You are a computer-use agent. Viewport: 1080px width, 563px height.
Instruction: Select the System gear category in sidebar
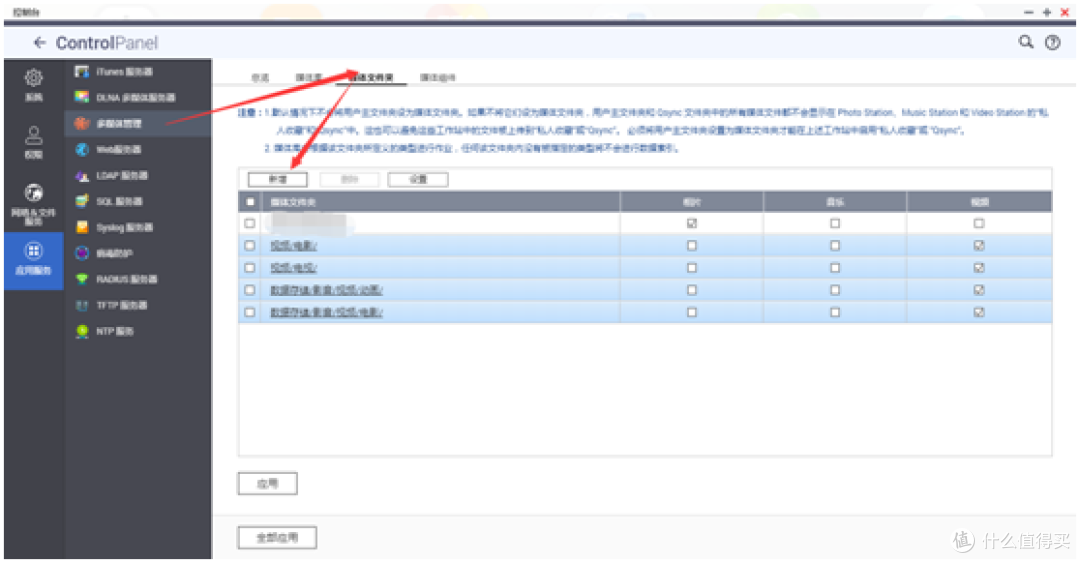(33, 83)
